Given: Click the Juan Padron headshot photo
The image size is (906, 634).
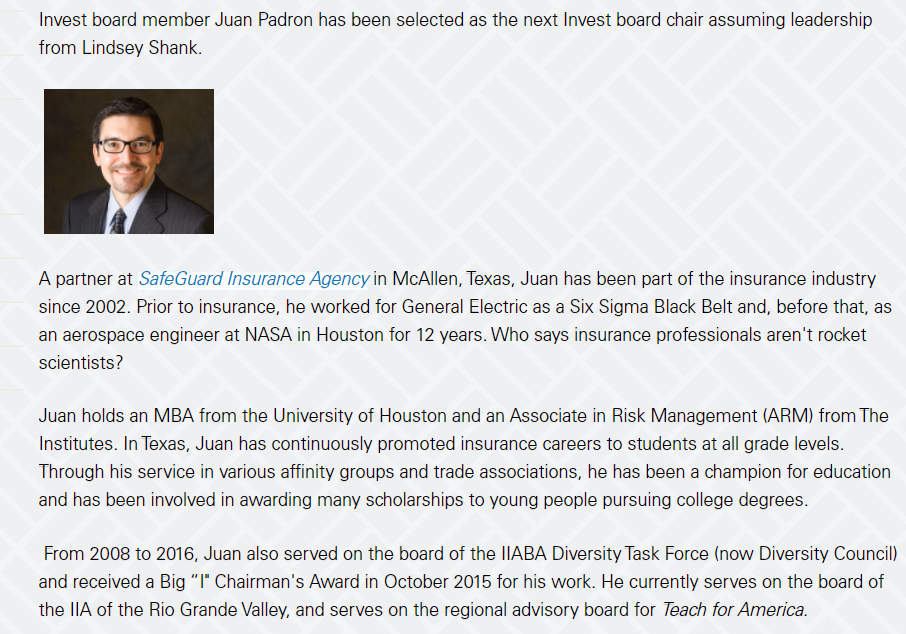Looking at the screenshot, I should pyautogui.click(x=129, y=161).
